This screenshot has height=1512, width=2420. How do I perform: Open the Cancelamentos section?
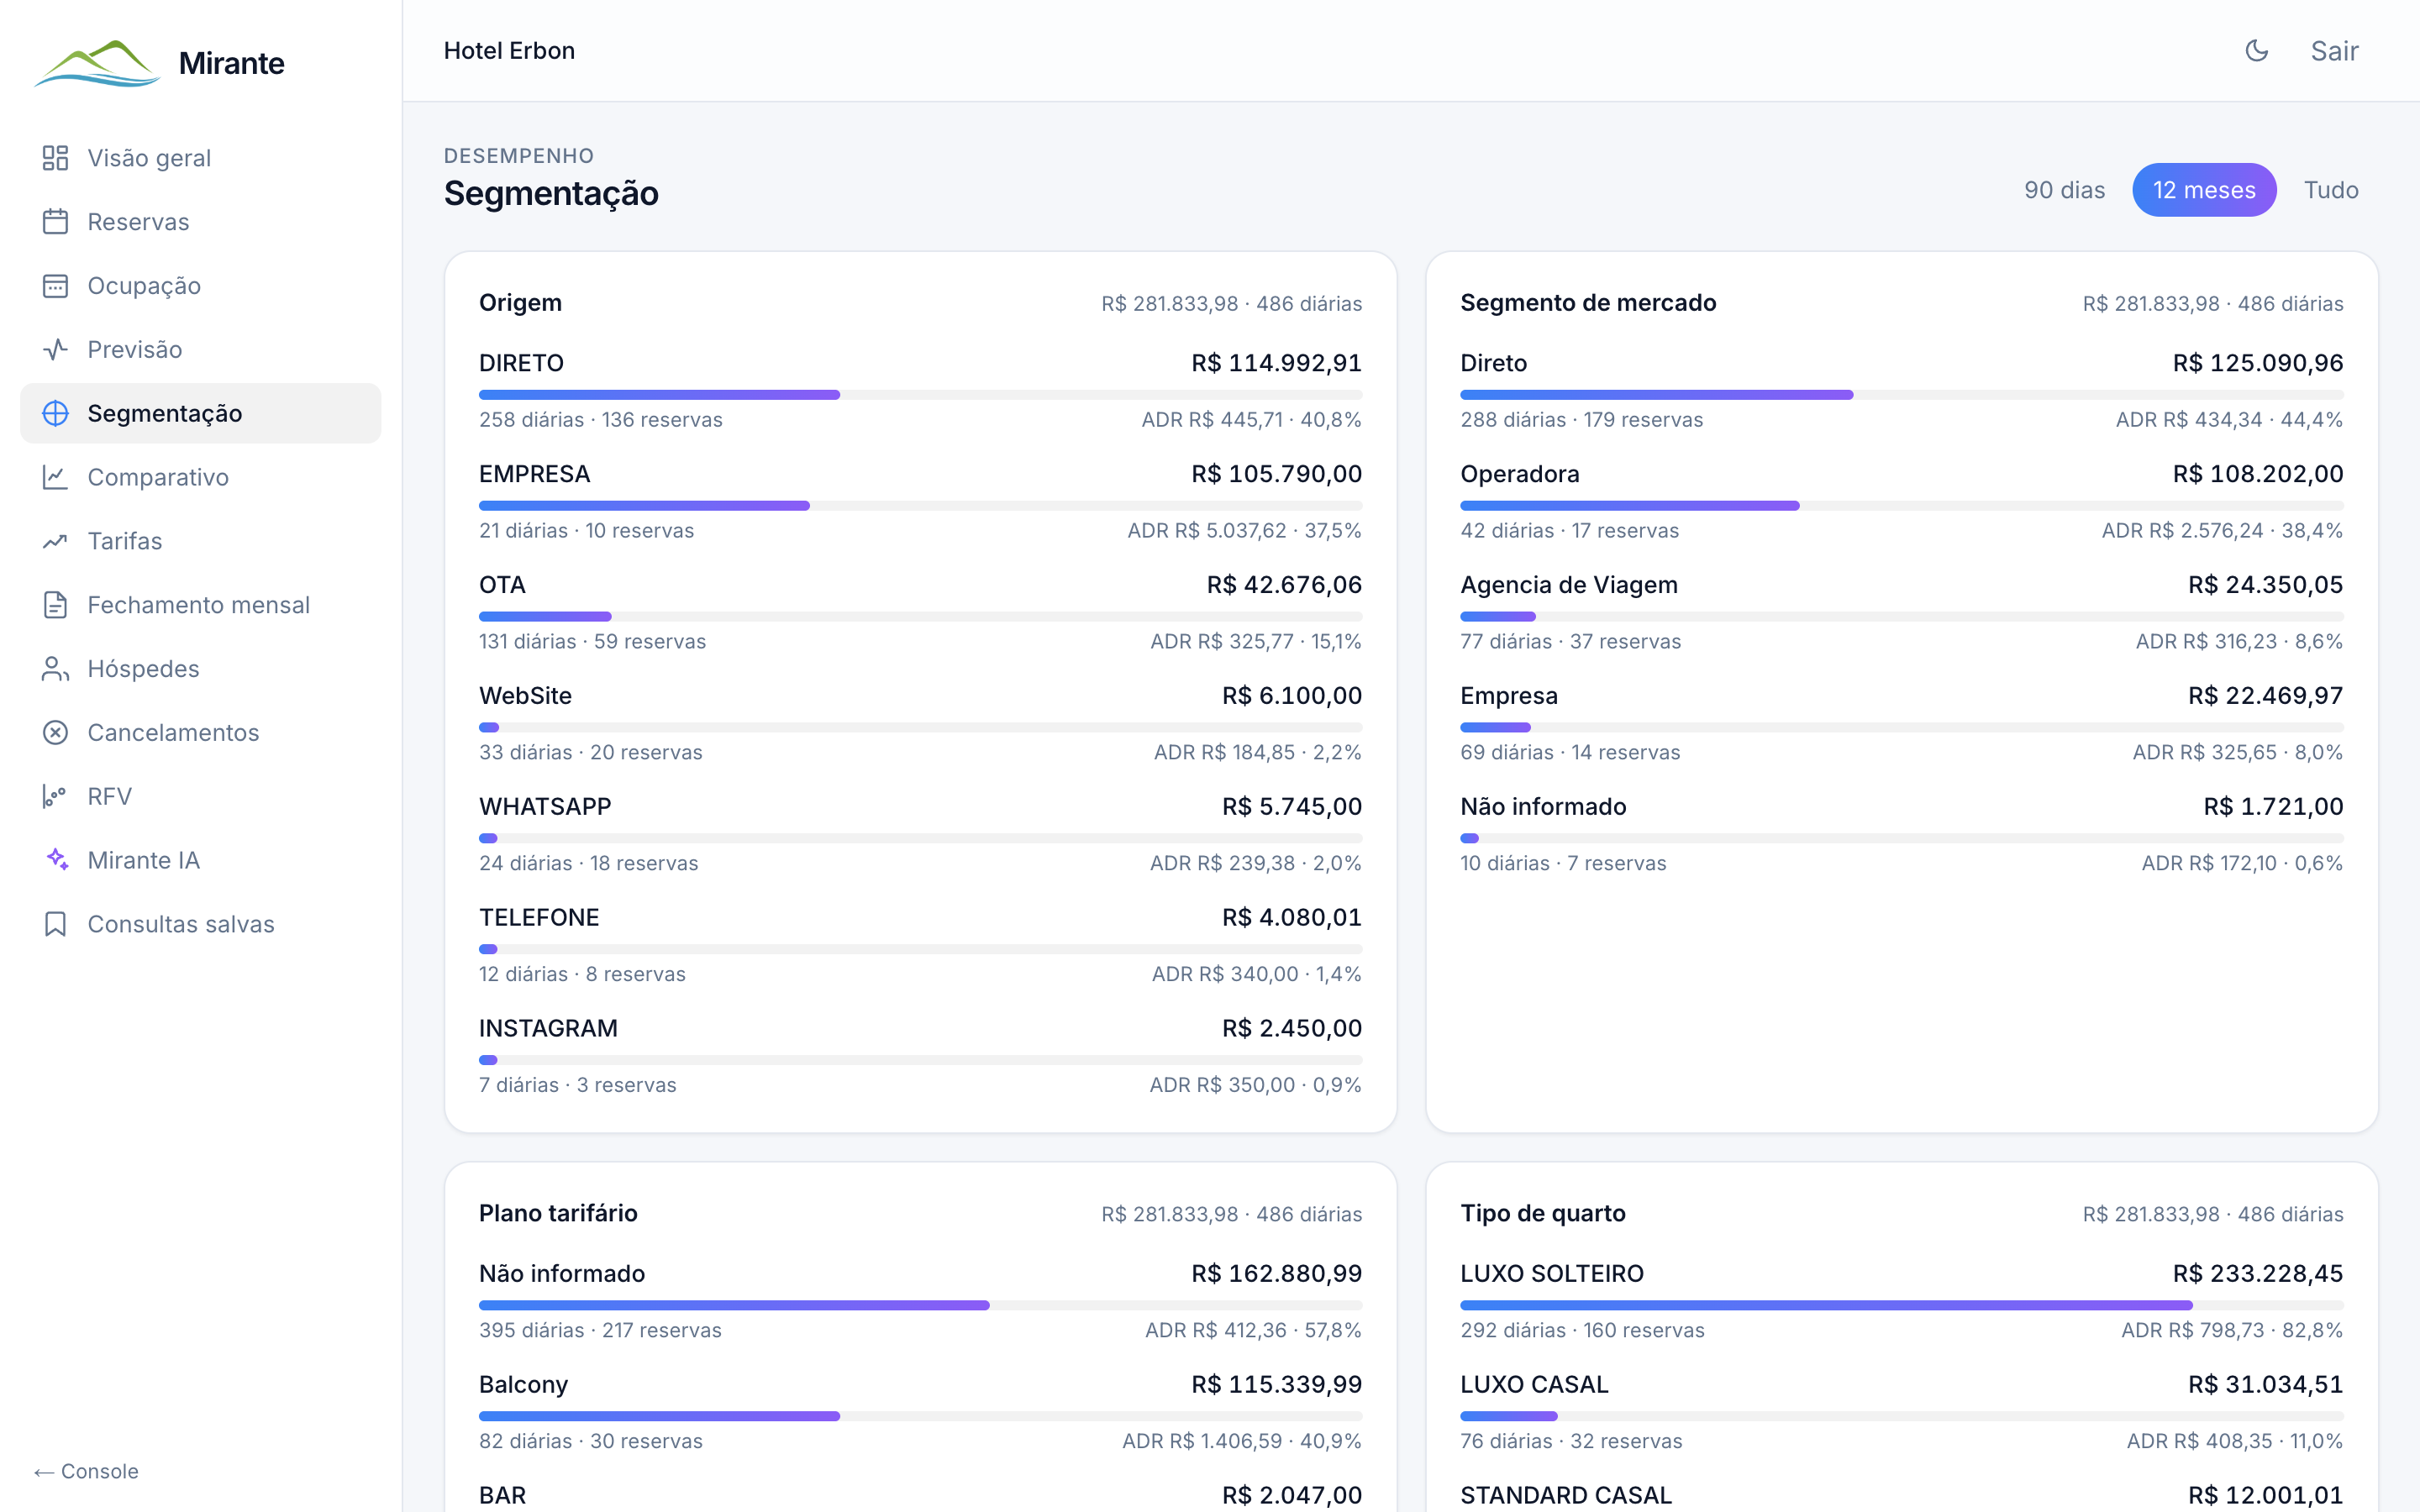pyautogui.click(x=200, y=733)
